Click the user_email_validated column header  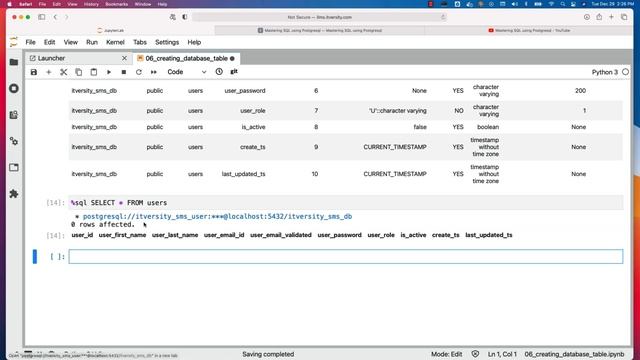pyautogui.click(x=281, y=235)
